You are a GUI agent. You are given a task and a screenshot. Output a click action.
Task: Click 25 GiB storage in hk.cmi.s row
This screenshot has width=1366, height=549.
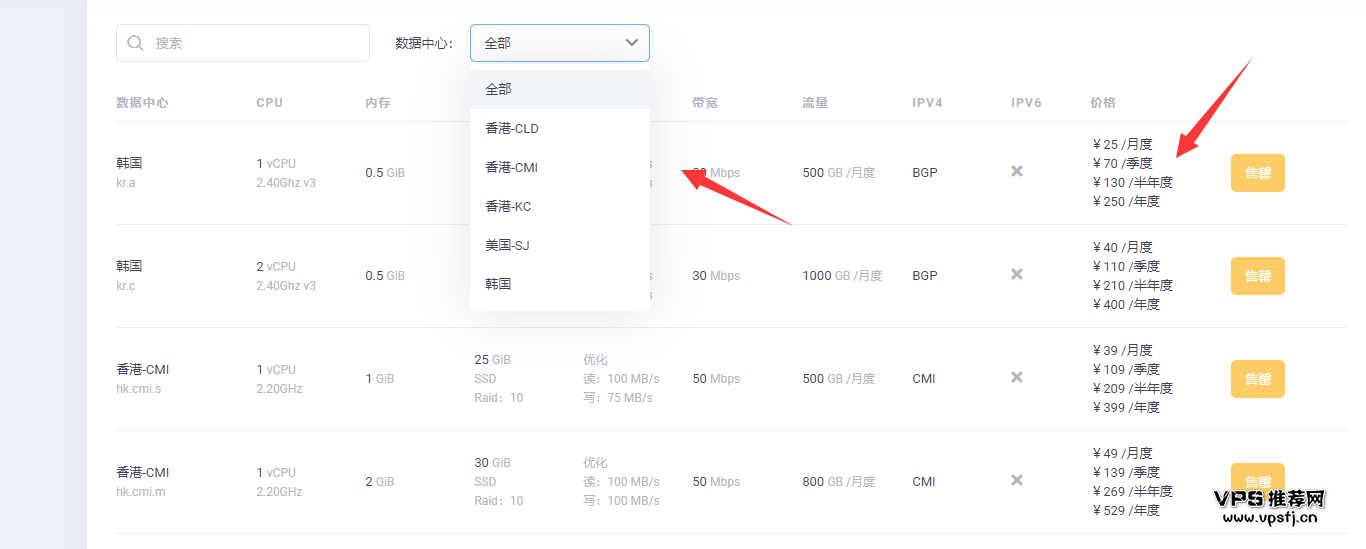point(492,359)
